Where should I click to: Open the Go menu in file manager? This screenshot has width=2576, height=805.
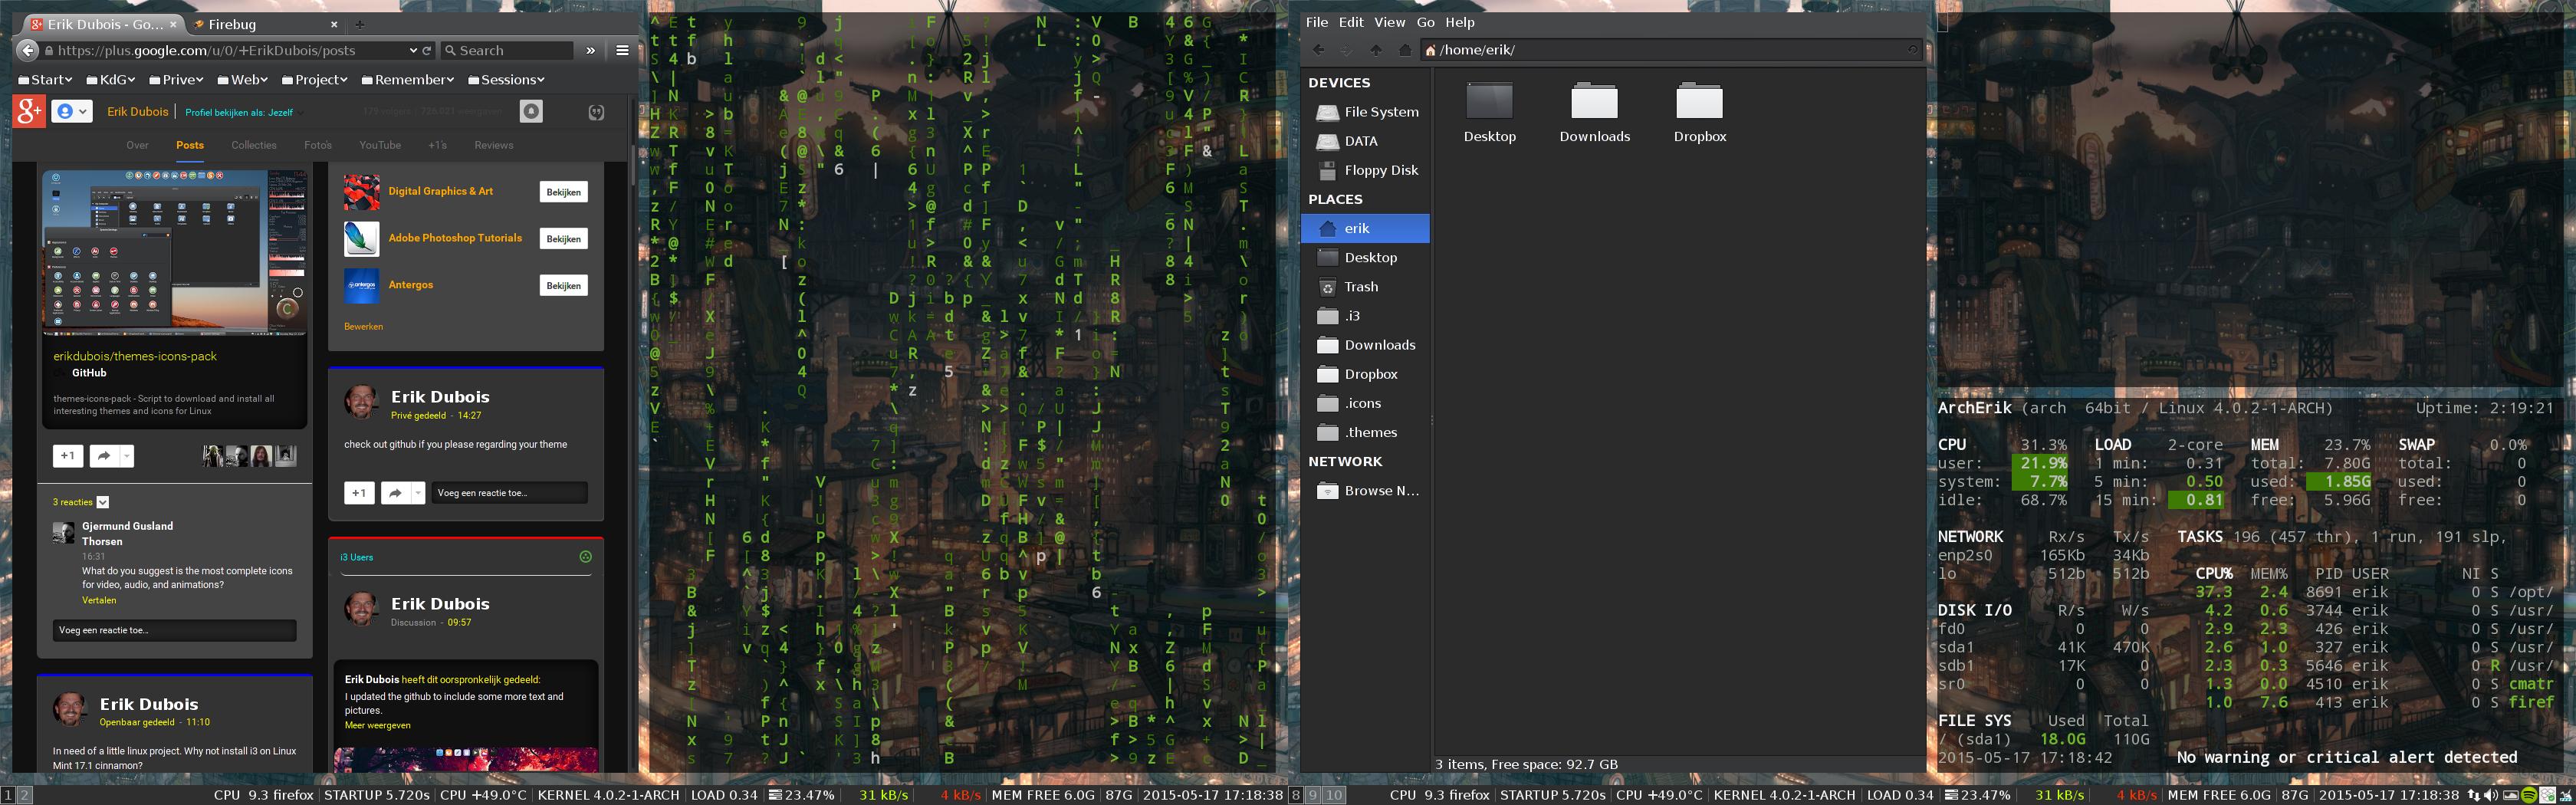1425,22
